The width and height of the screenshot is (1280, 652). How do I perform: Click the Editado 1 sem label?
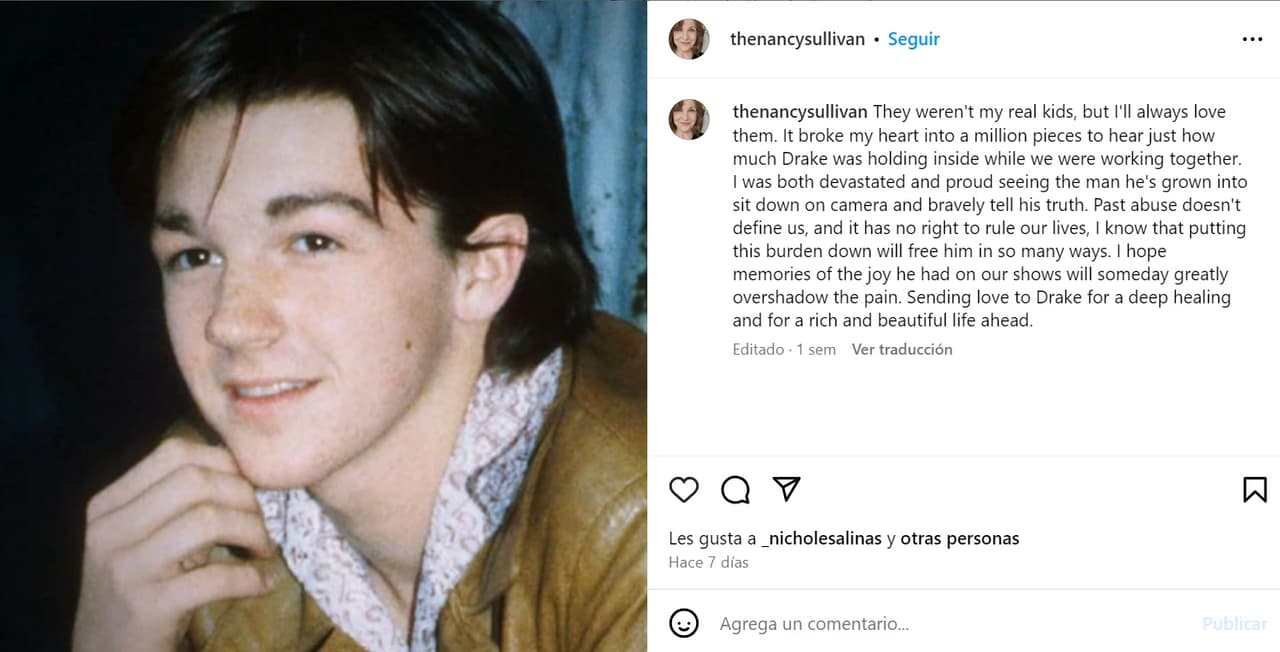[x=784, y=349]
